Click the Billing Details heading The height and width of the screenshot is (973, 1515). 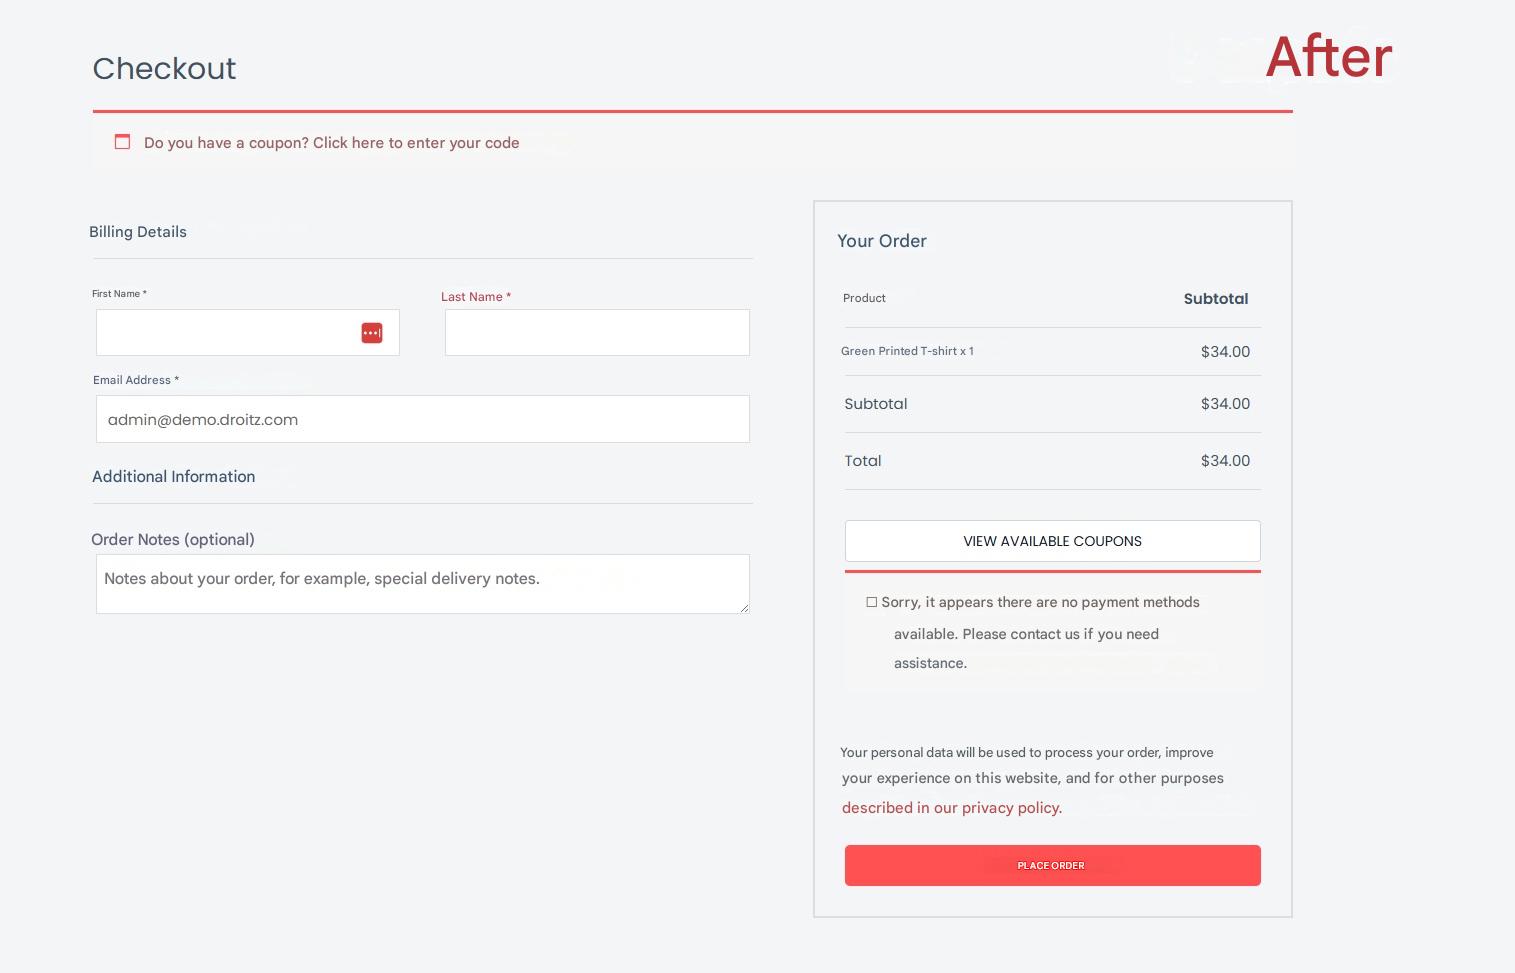pos(138,232)
